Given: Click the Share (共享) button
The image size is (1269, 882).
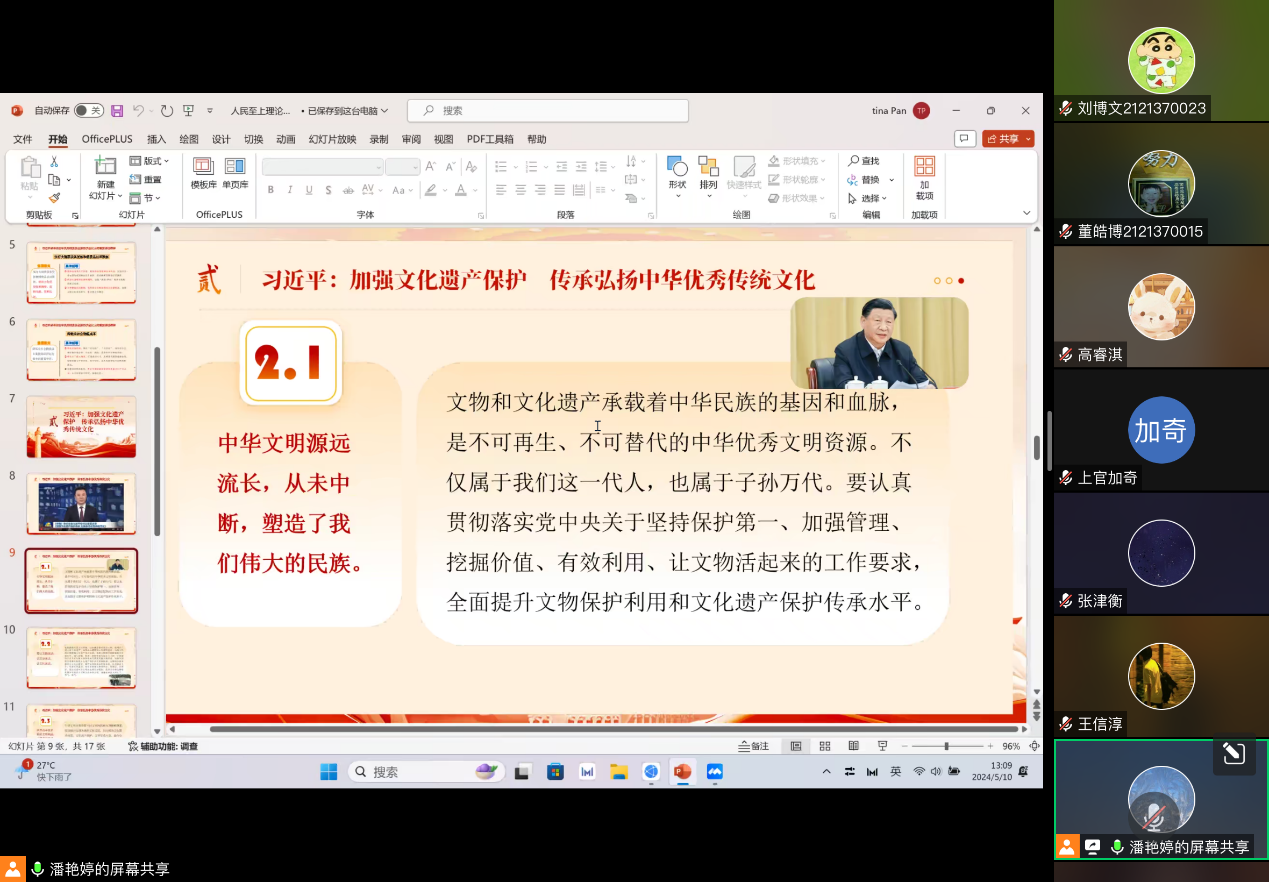Looking at the screenshot, I should (x=1007, y=139).
